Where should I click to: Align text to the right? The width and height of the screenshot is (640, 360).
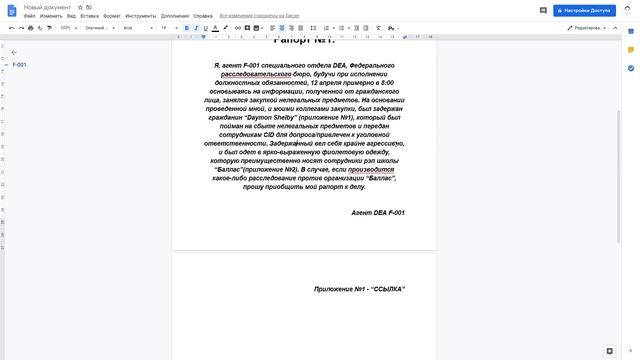(x=291, y=28)
